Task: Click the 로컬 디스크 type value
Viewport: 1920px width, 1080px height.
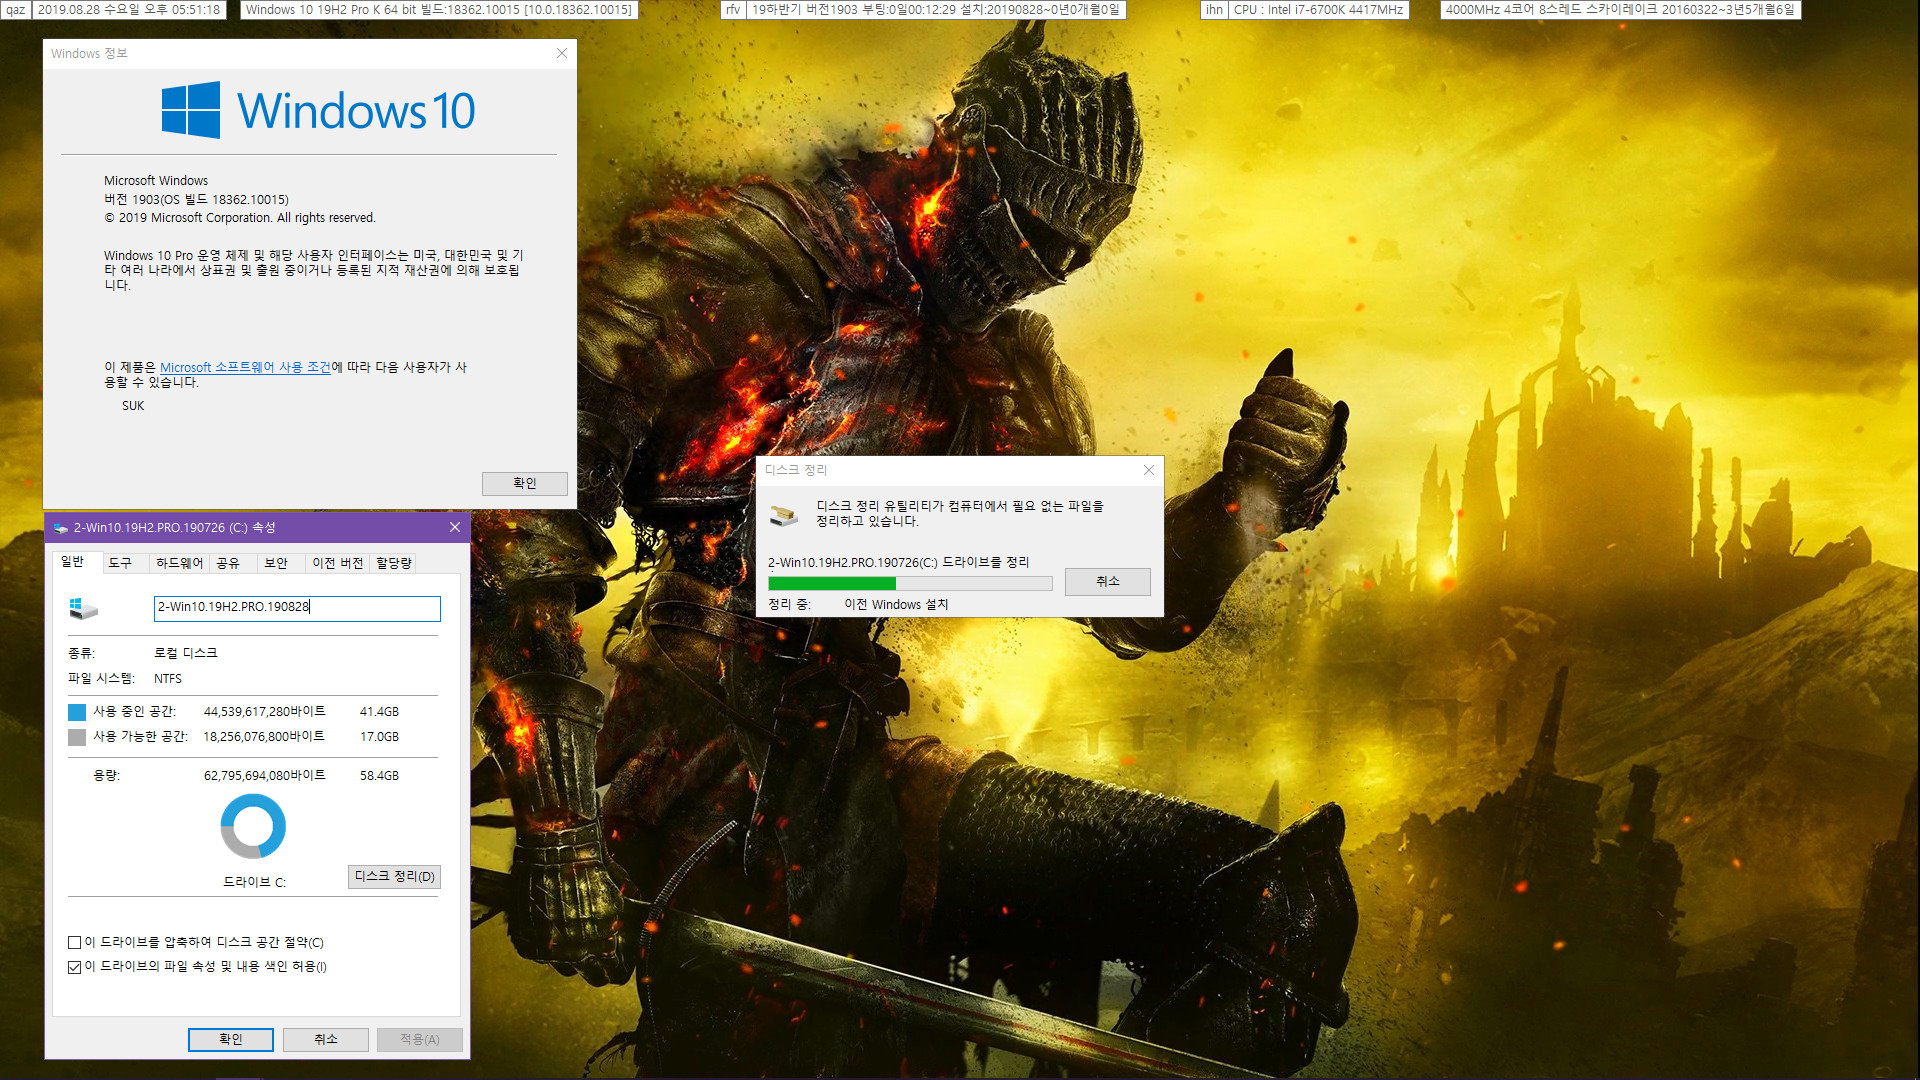Action: (x=186, y=653)
